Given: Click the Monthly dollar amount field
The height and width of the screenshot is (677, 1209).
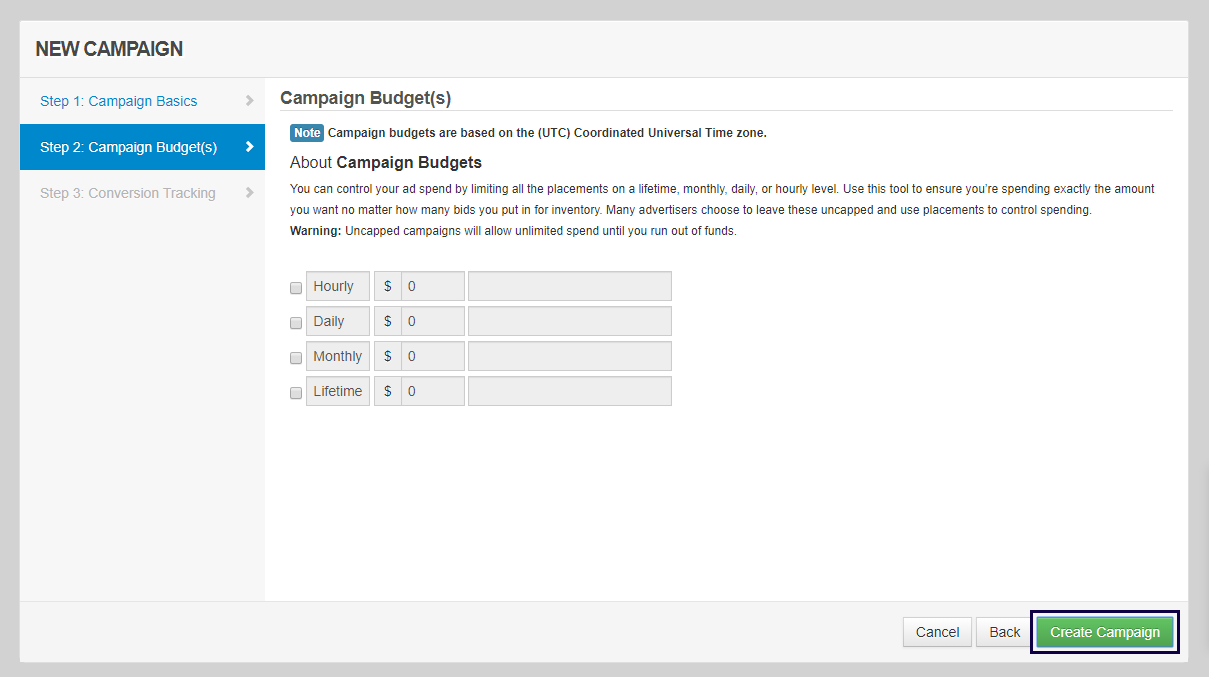Looking at the screenshot, I should (x=430, y=355).
